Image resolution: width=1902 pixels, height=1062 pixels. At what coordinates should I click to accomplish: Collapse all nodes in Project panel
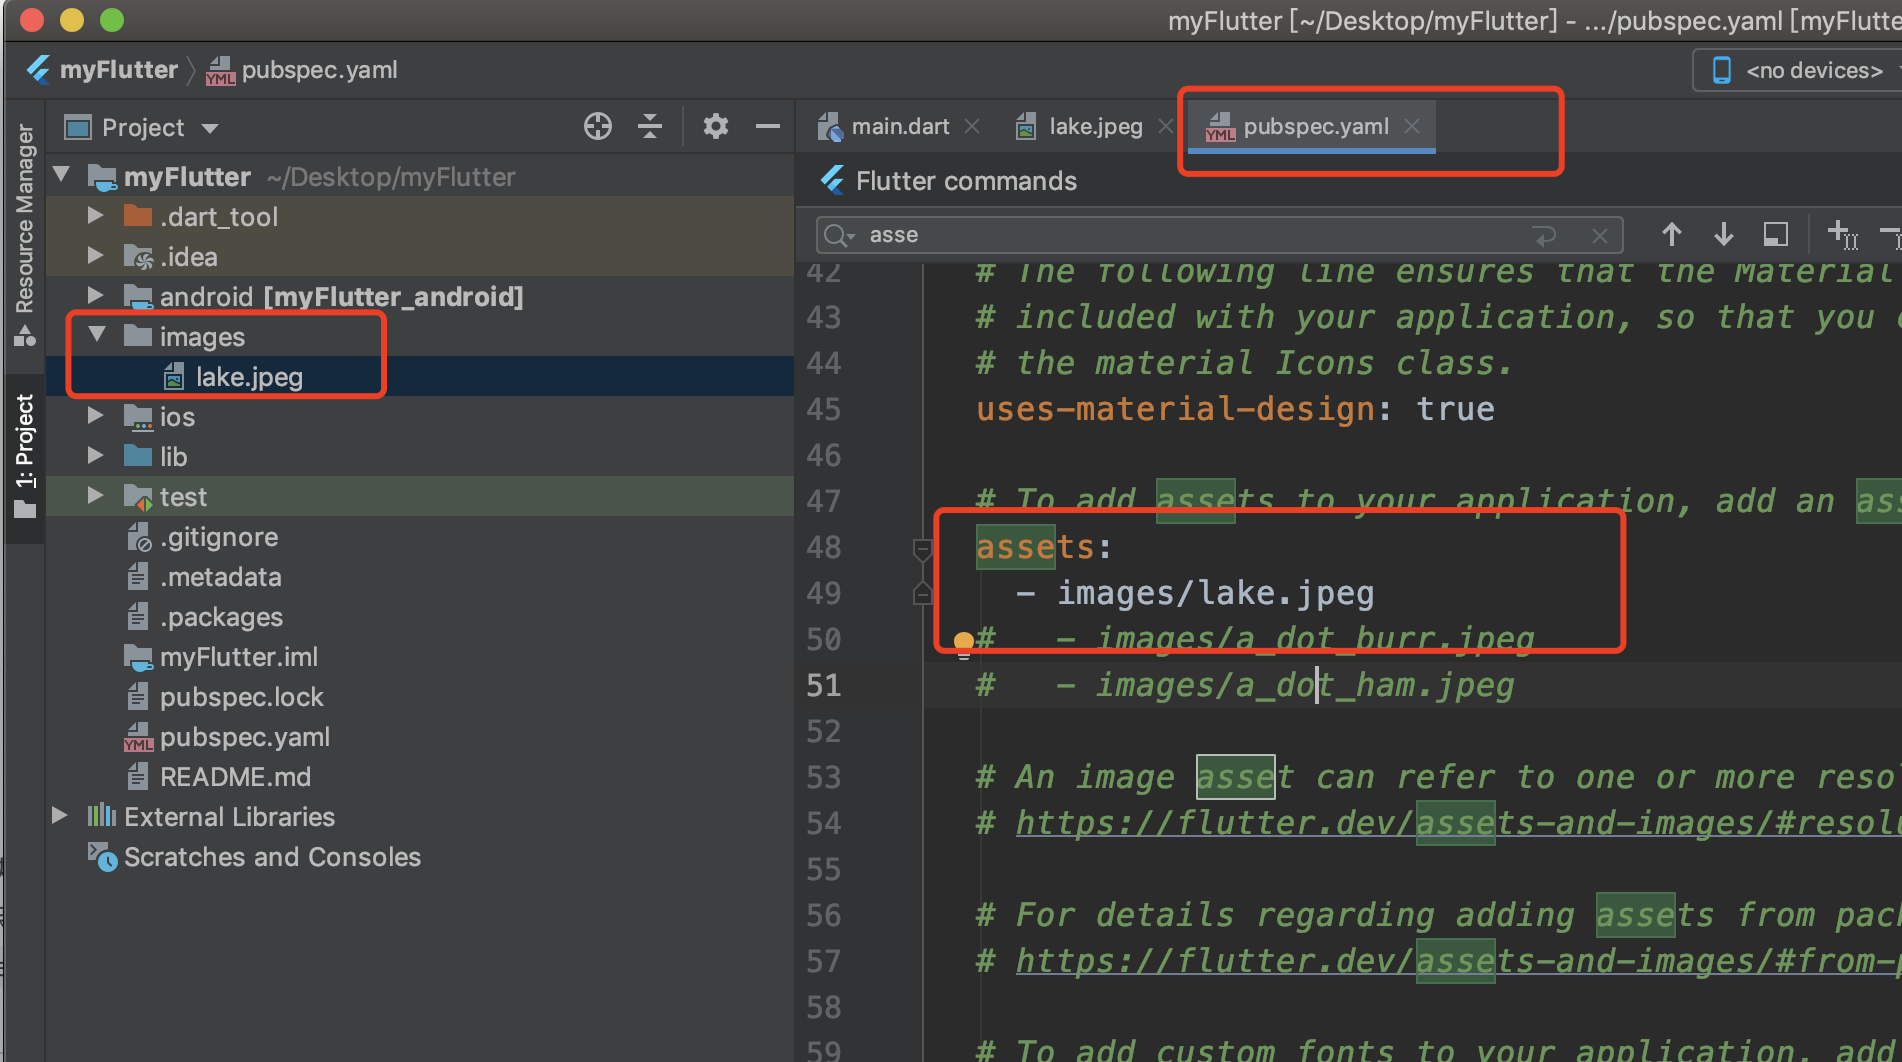[x=650, y=127]
